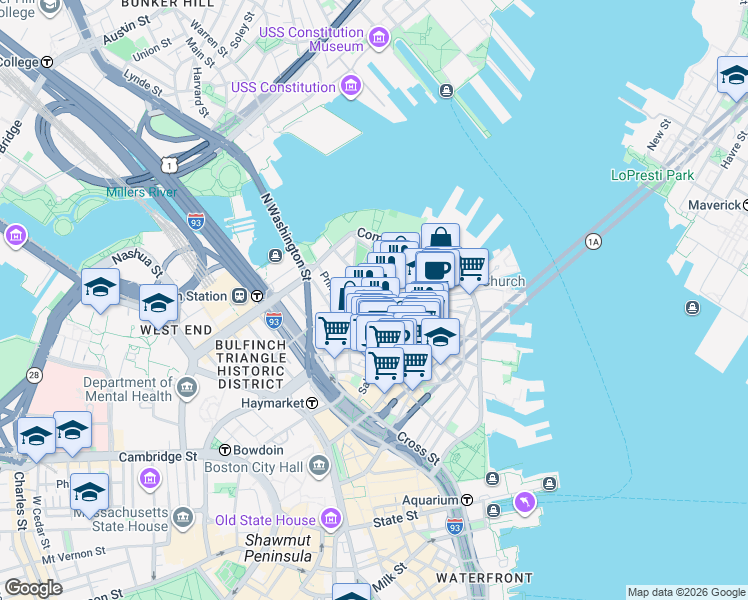
Task: Open the Old State House museum pin
Action: [331, 519]
